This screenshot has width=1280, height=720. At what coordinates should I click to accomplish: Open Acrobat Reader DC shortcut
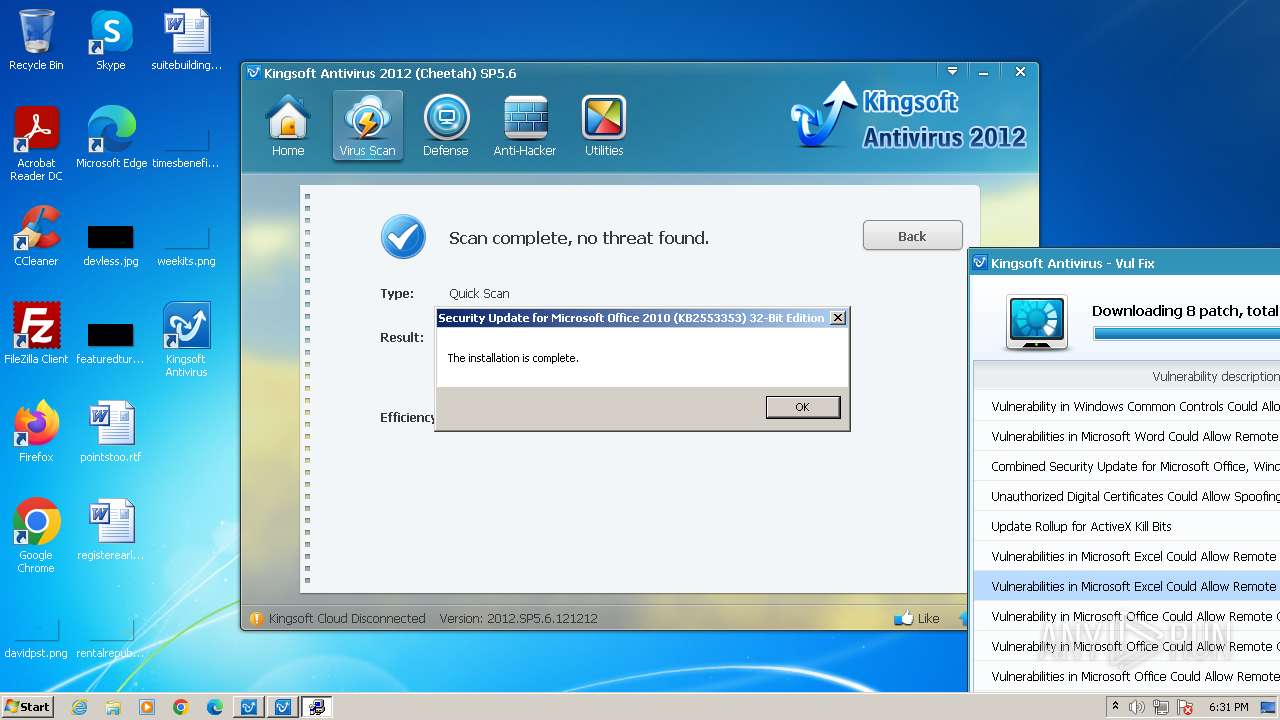36,144
